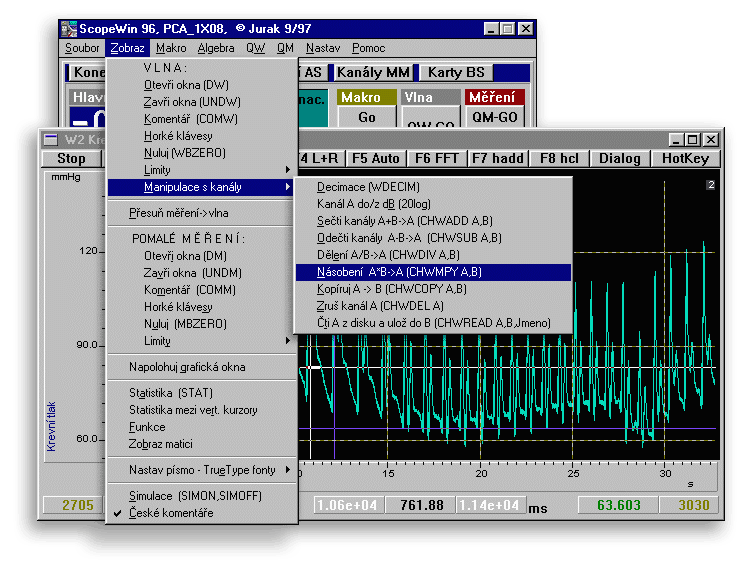
Task: Click the 1.06e+04 cursor value field
Action: click(x=347, y=505)
